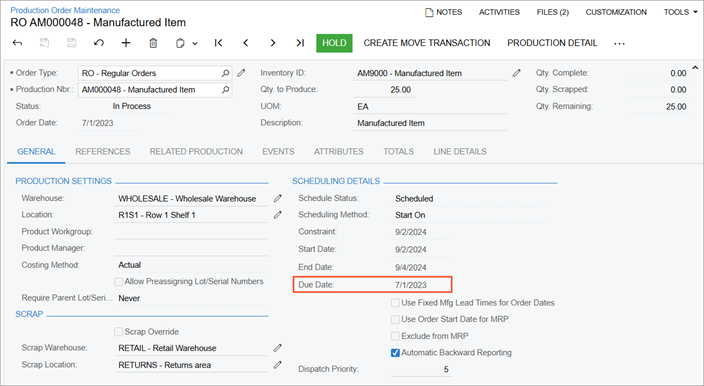Click the Dispatch Priority field
This screenshot has height=386, width=704.
(421, 369)
